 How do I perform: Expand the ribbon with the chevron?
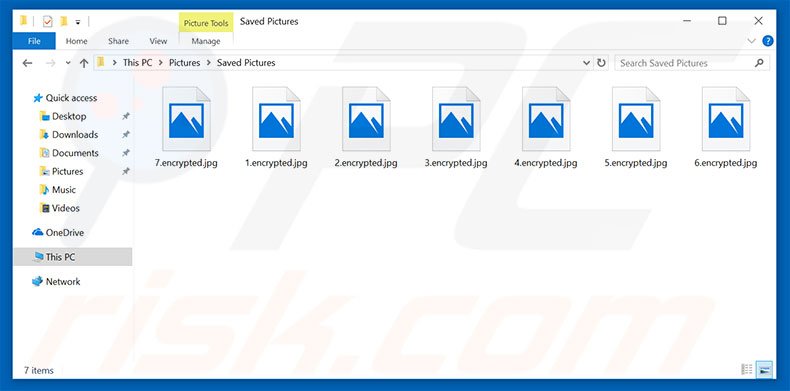pyautogui.click(x=751, y=41)
